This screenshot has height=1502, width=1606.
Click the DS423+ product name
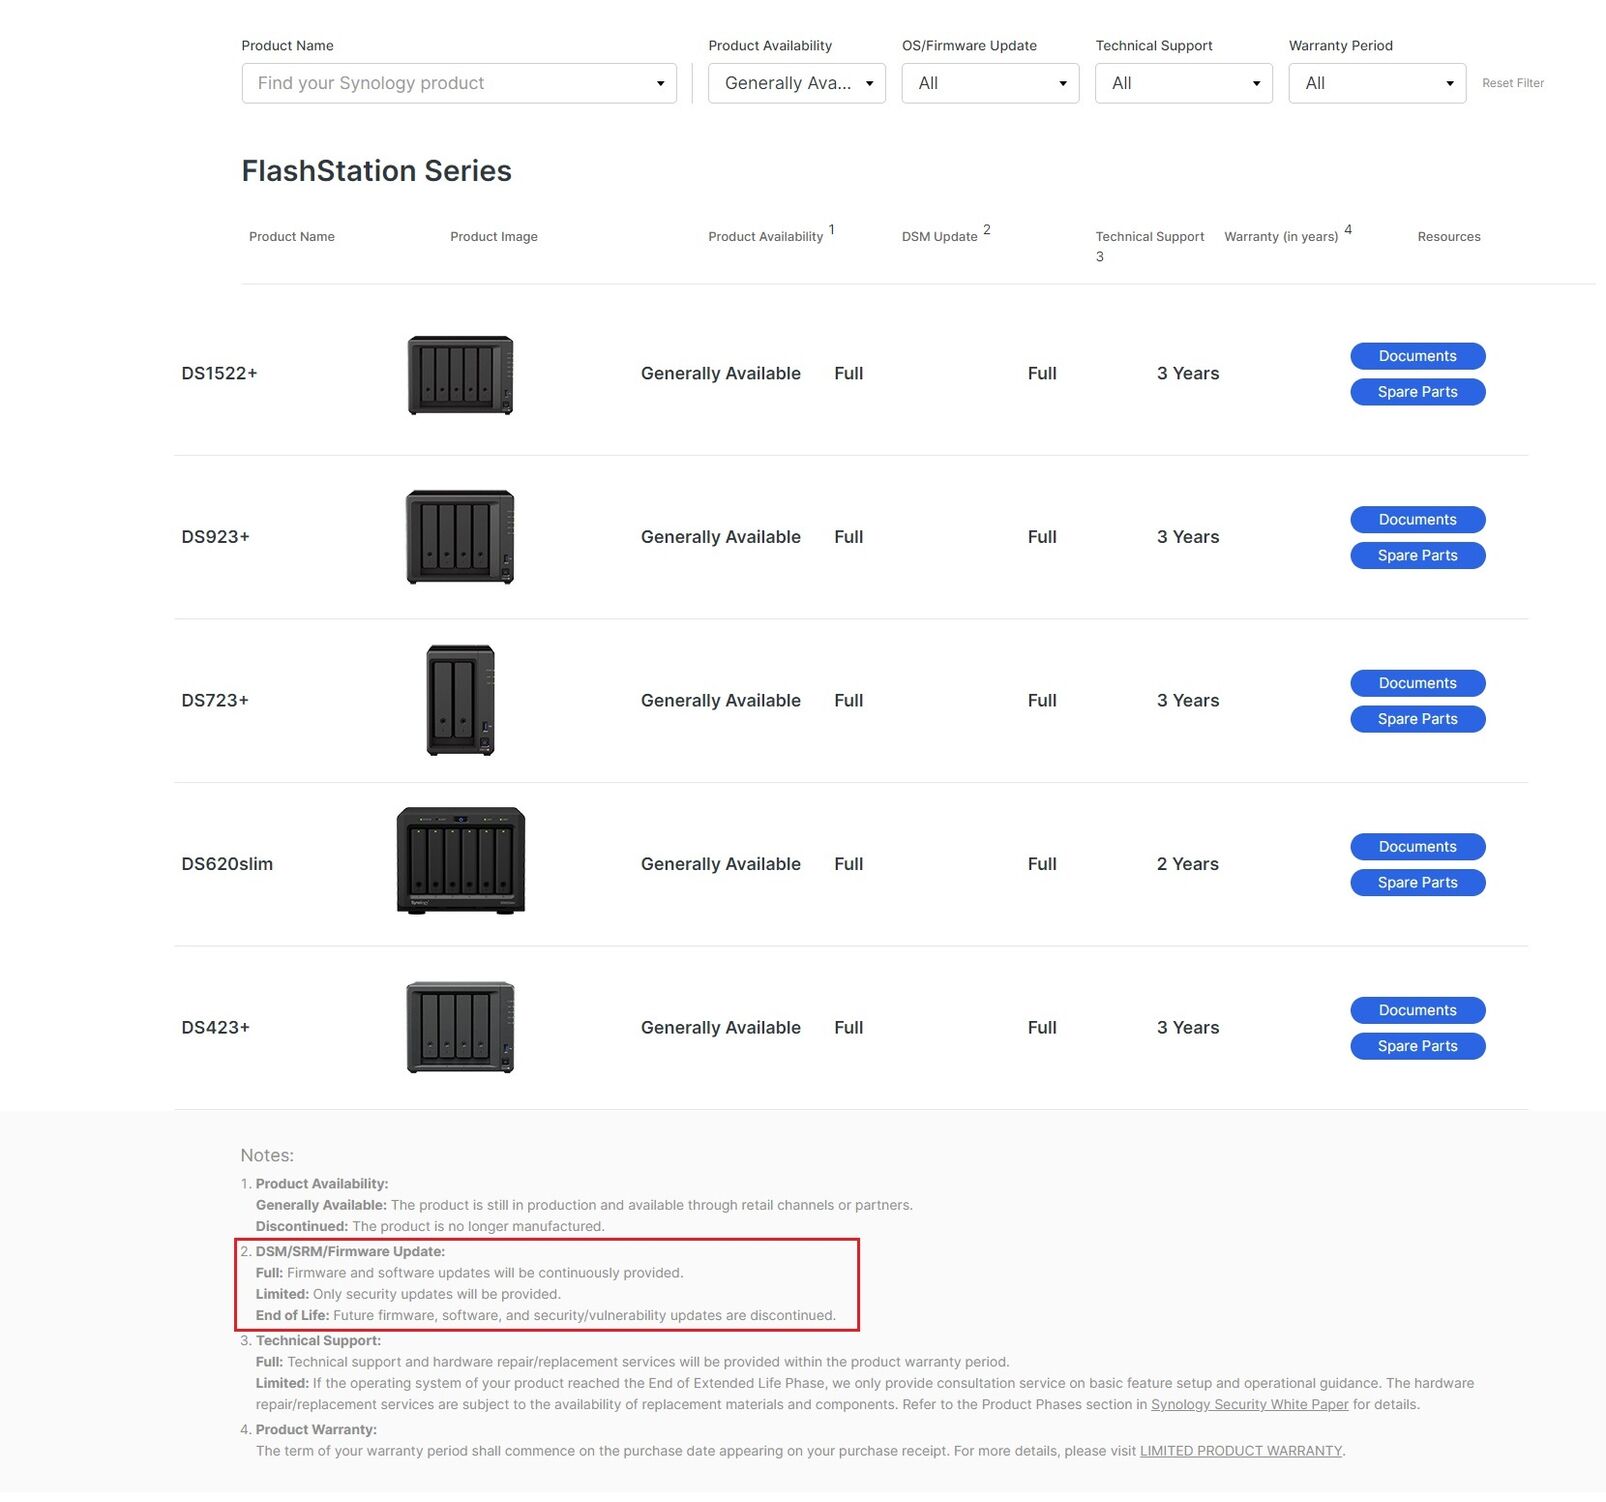215,1027
